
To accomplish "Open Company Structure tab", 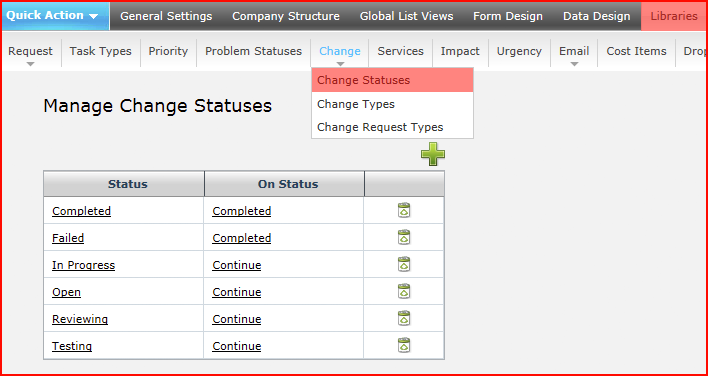I will click(x=286, y=16).
